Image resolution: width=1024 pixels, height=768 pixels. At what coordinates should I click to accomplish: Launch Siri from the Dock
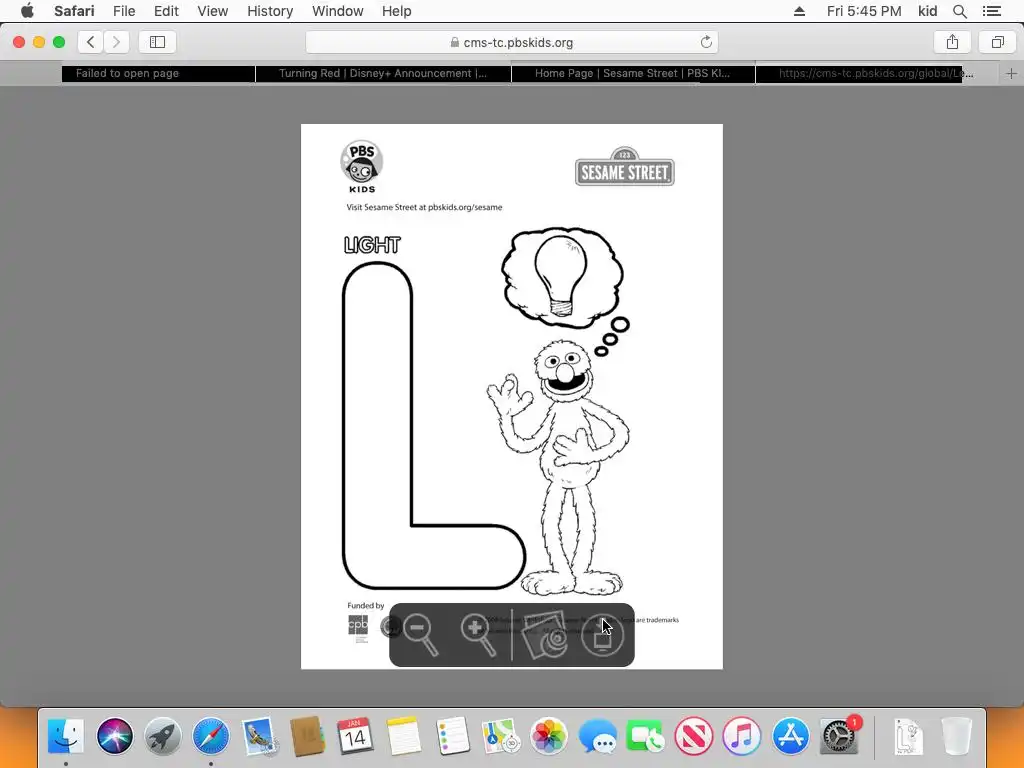(x=114, y=736)
